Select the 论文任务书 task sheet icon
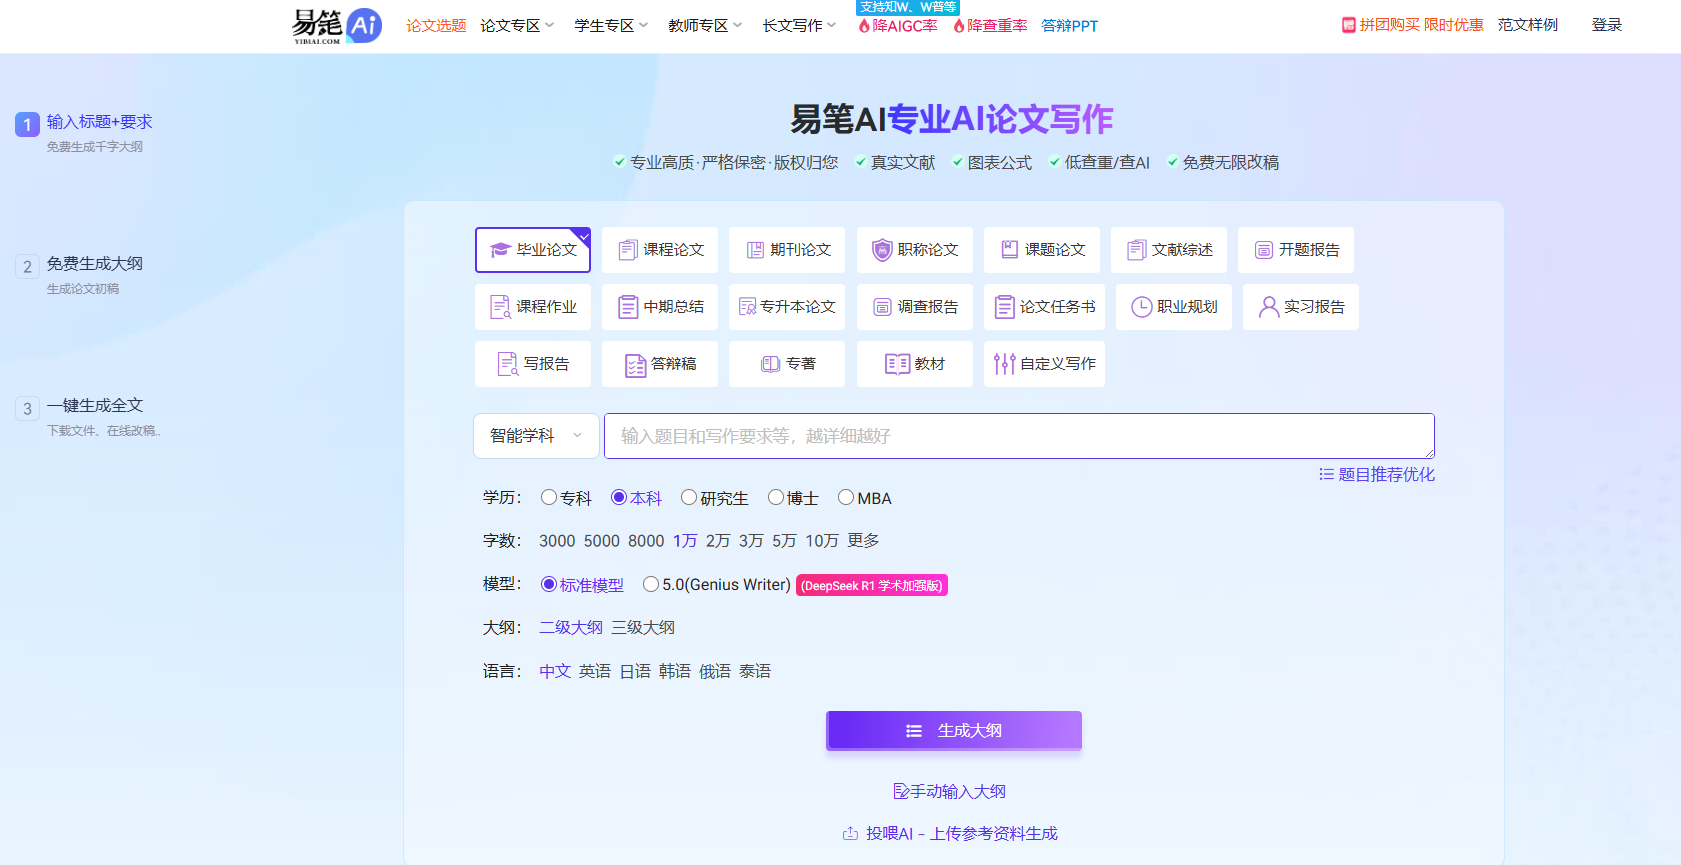The image size is (1681, 865). pyautogui.click(x=1004, y=307)
